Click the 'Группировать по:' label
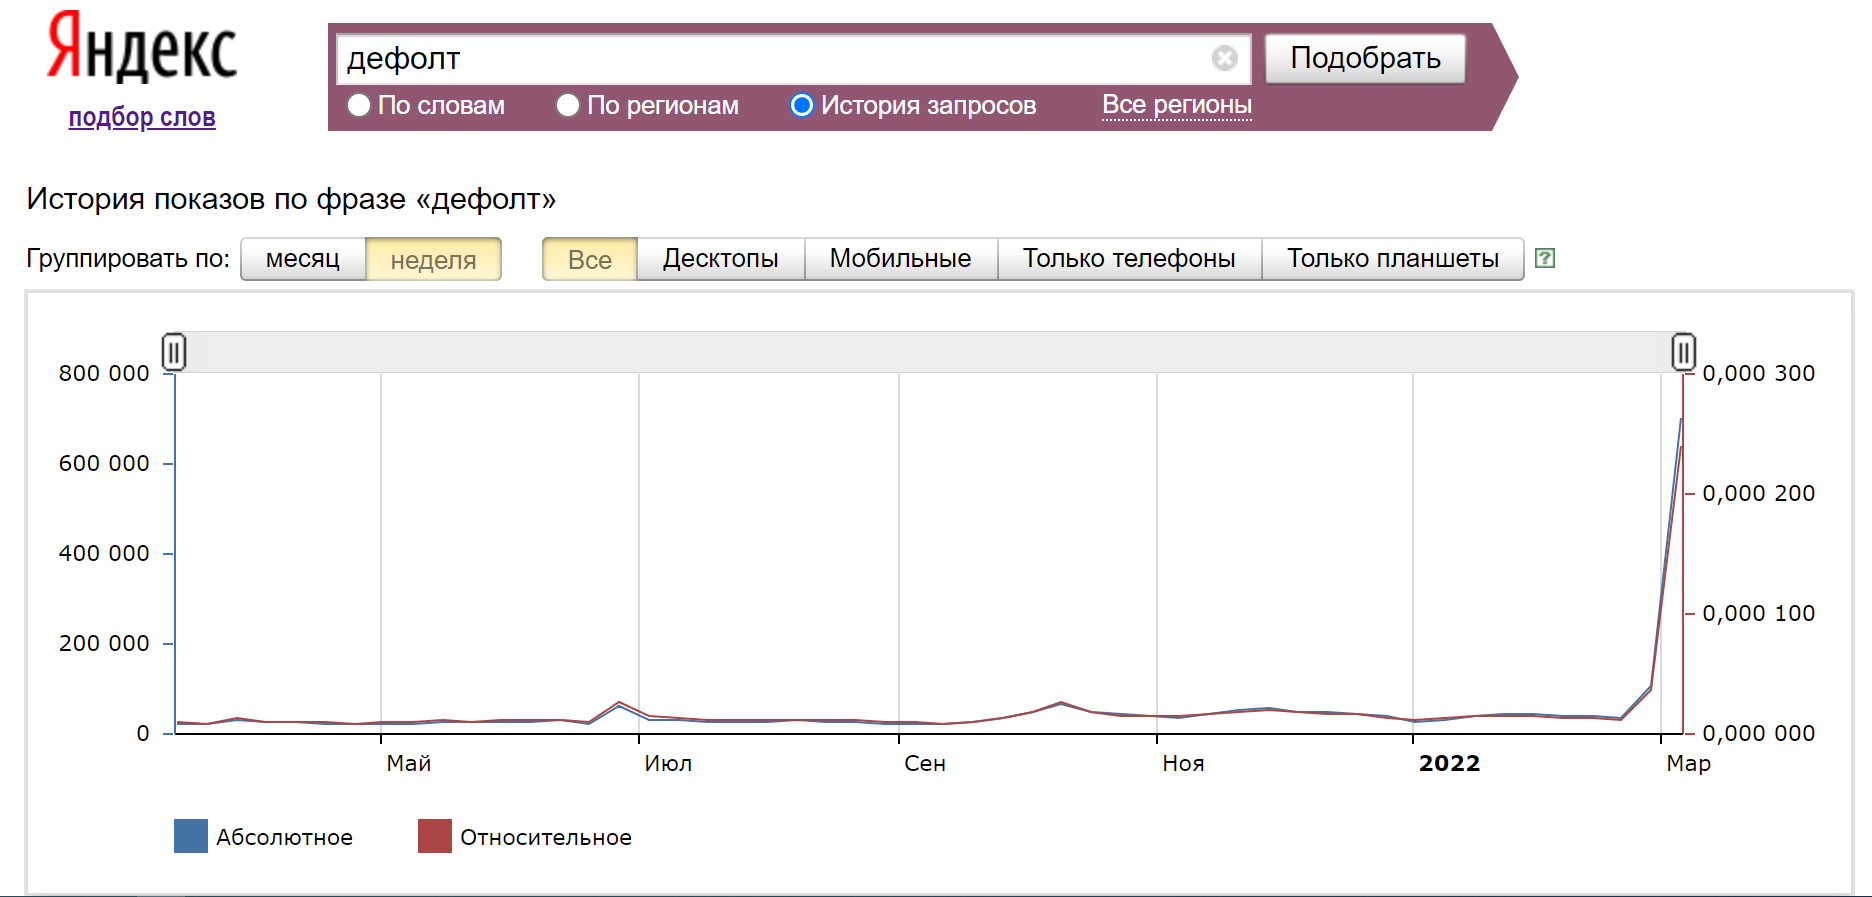1872x897 pixels. point(128,259)
